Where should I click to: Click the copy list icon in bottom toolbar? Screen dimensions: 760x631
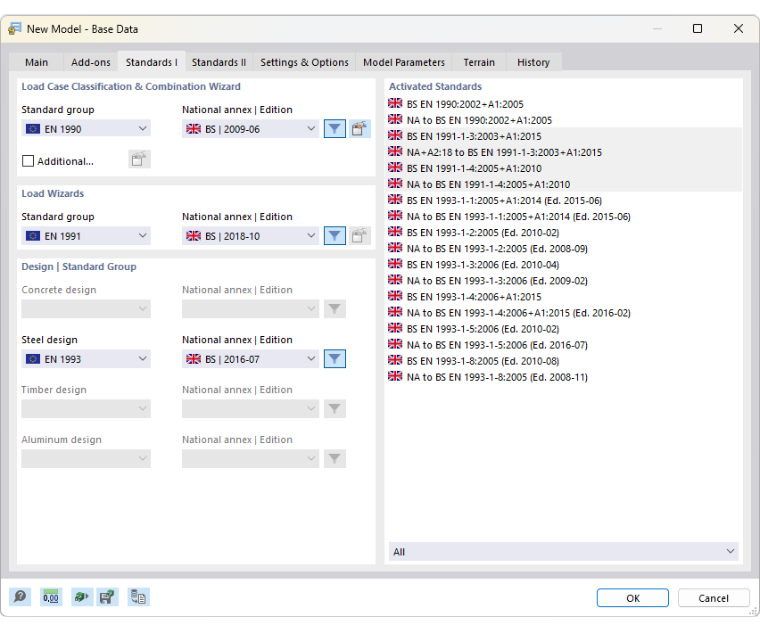coord(139,597)
